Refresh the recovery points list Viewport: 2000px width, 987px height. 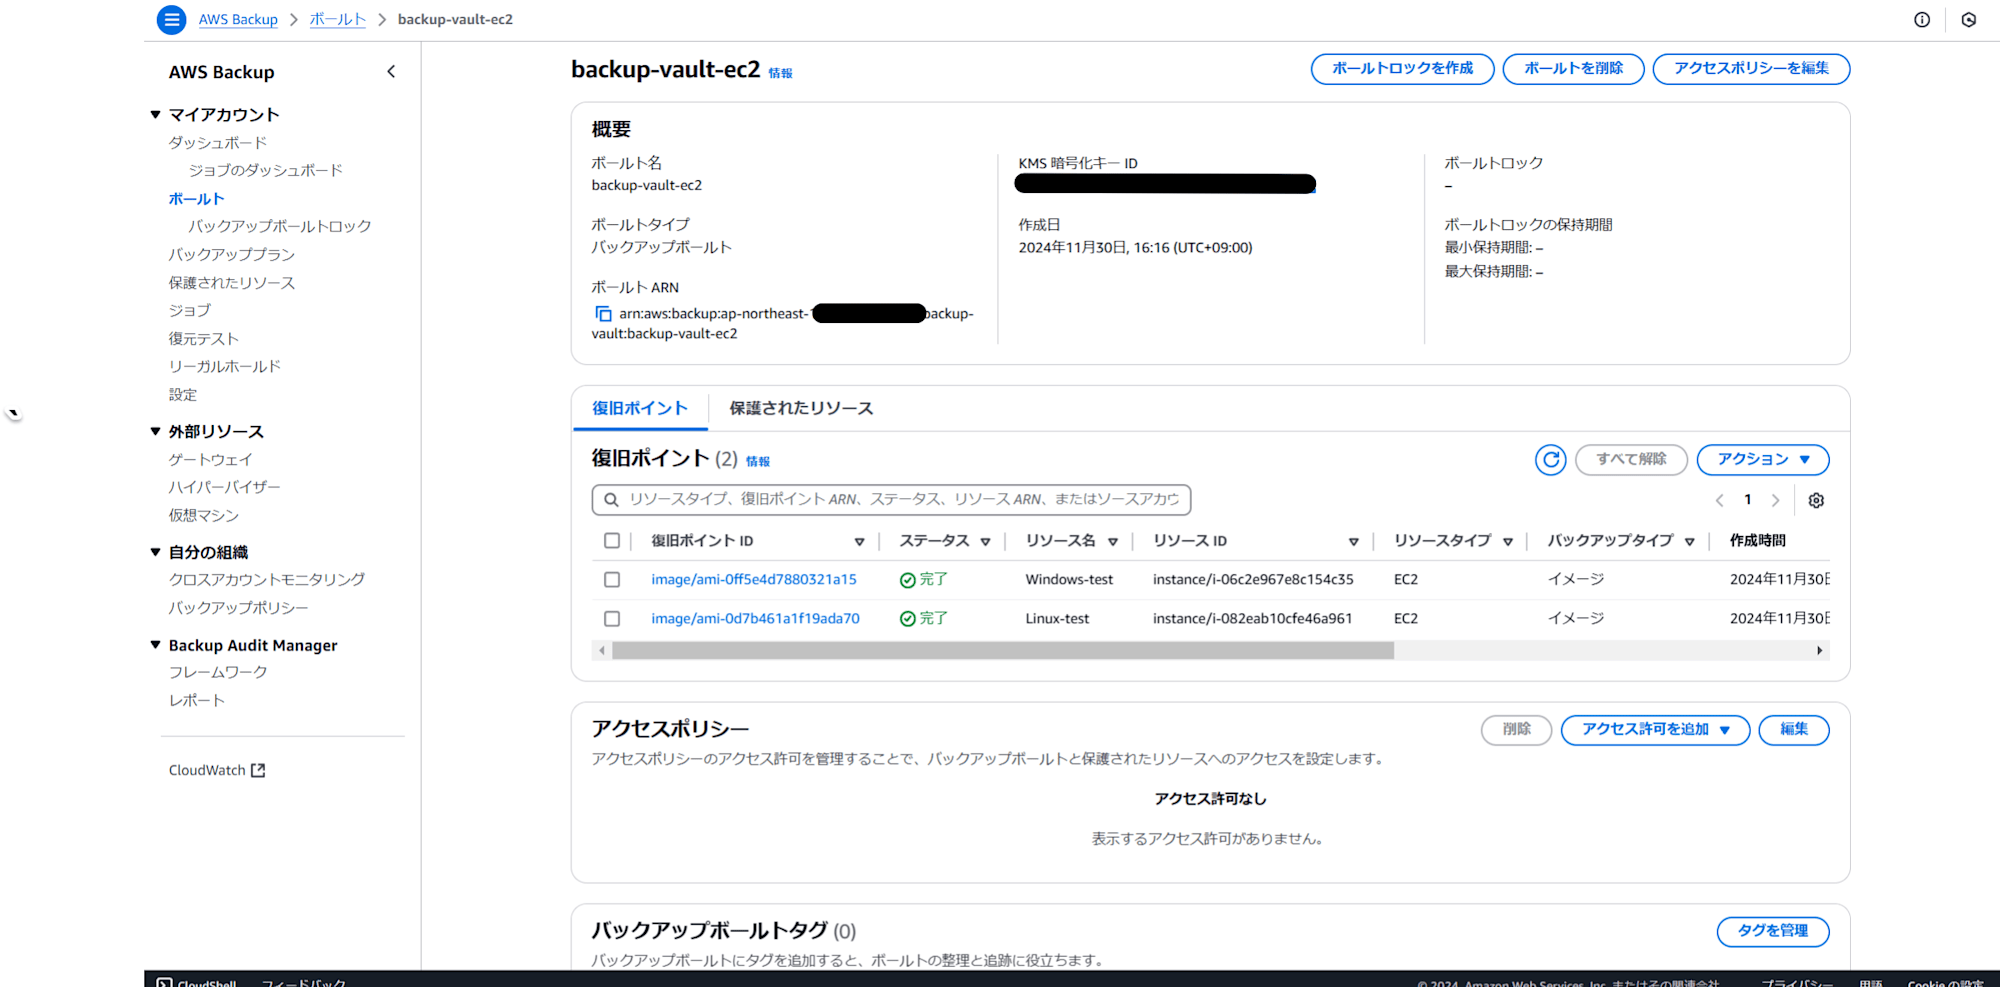1551,459
